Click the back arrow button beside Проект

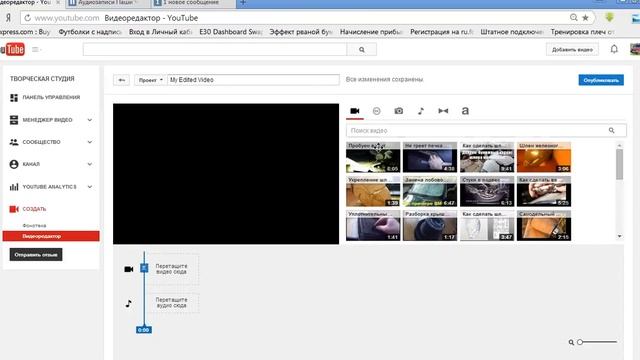coord(122,80)
